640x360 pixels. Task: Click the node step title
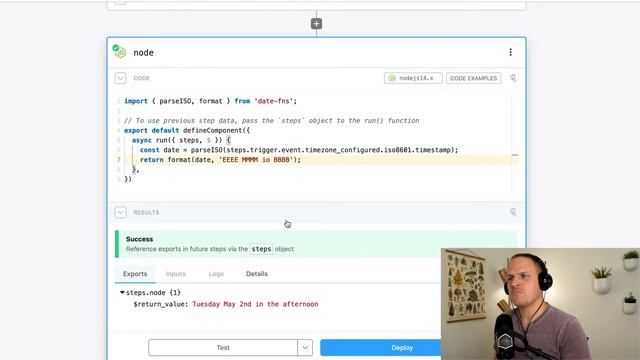click(x=144, y=53)
